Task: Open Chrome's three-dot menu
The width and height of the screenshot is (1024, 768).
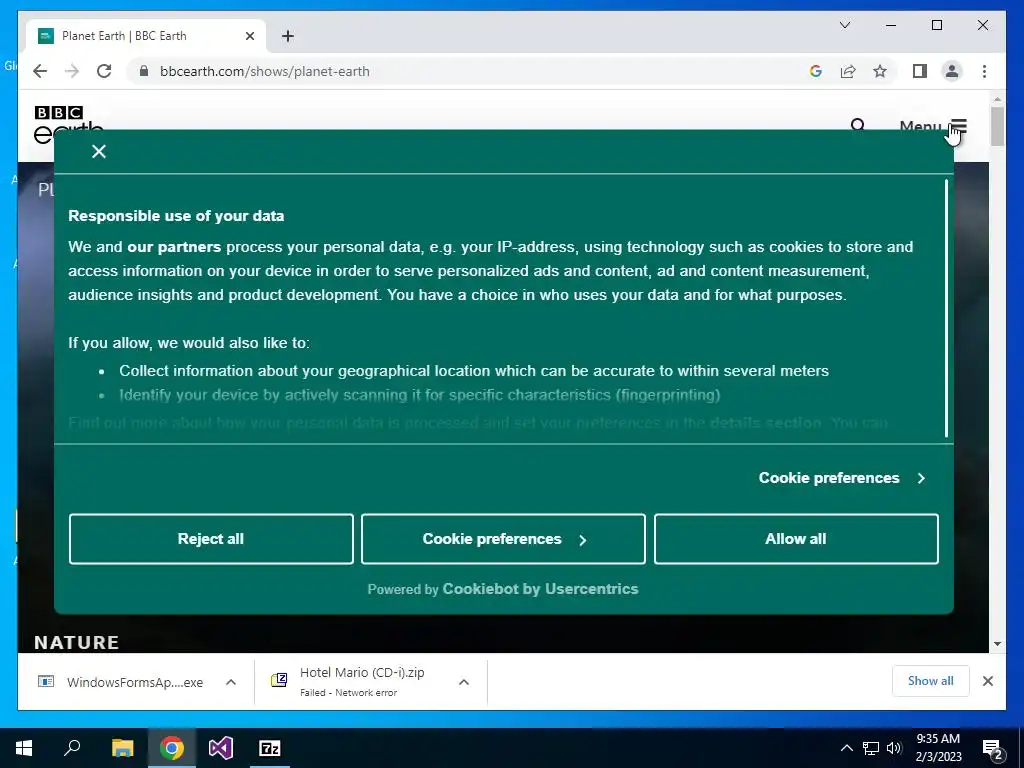Action: coord(984,71)
